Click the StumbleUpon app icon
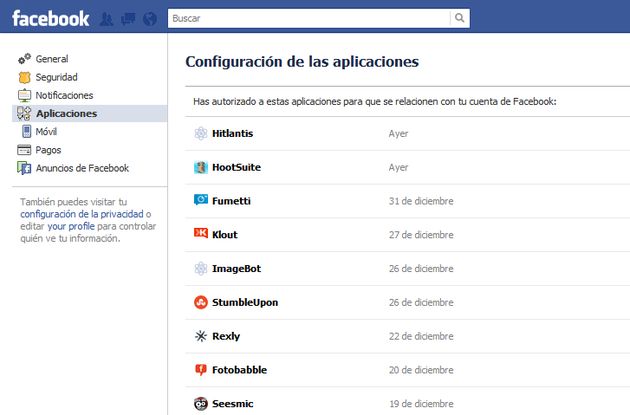The width and height of the screenshot is (630, 415). point(201,302)
